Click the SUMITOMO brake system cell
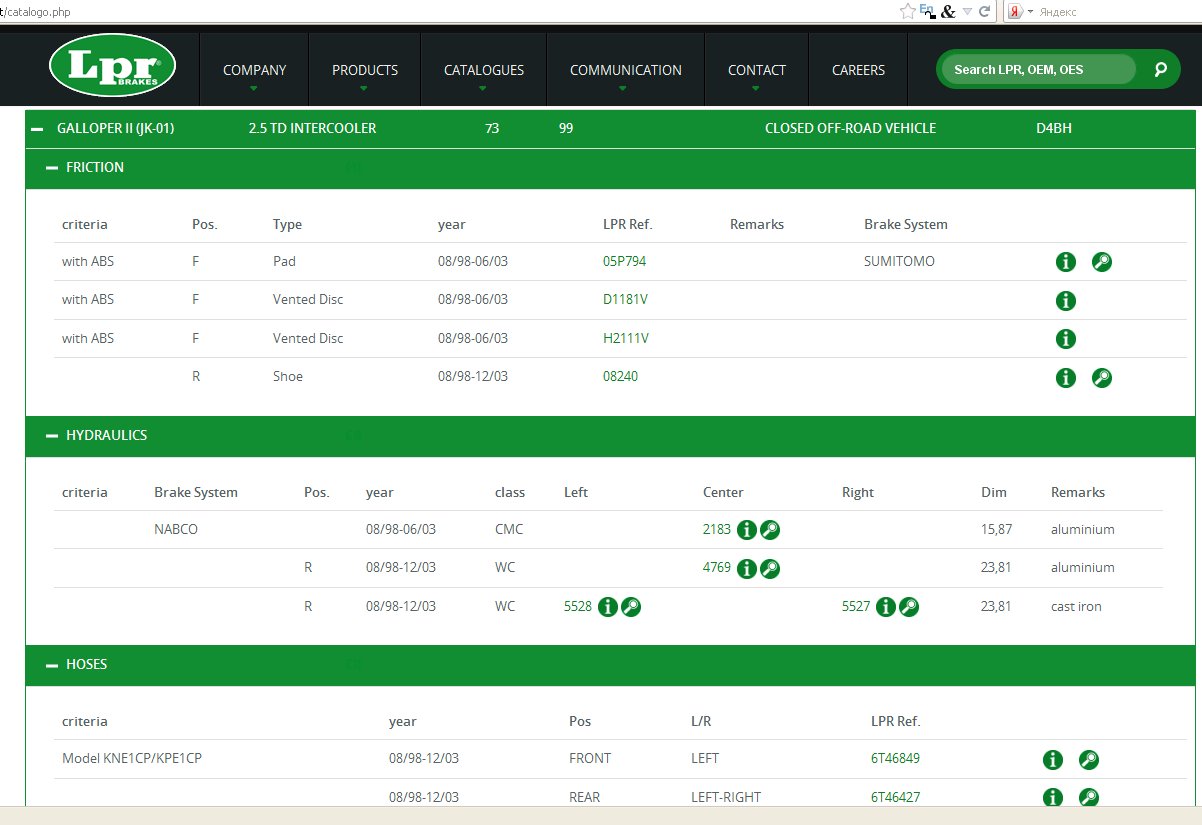 coord(900,261)
